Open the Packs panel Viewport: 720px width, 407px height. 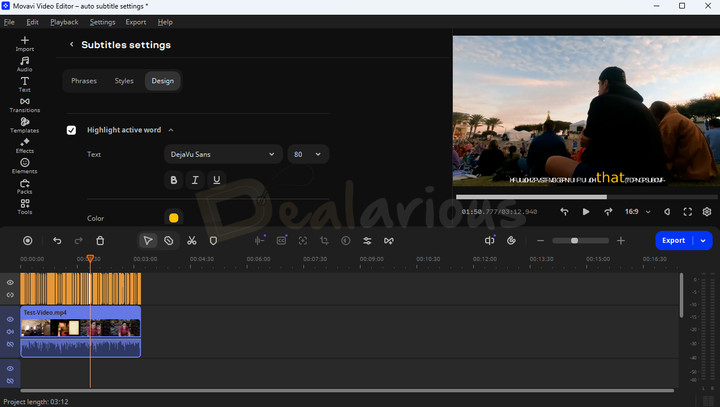click(x=25, y=186)
